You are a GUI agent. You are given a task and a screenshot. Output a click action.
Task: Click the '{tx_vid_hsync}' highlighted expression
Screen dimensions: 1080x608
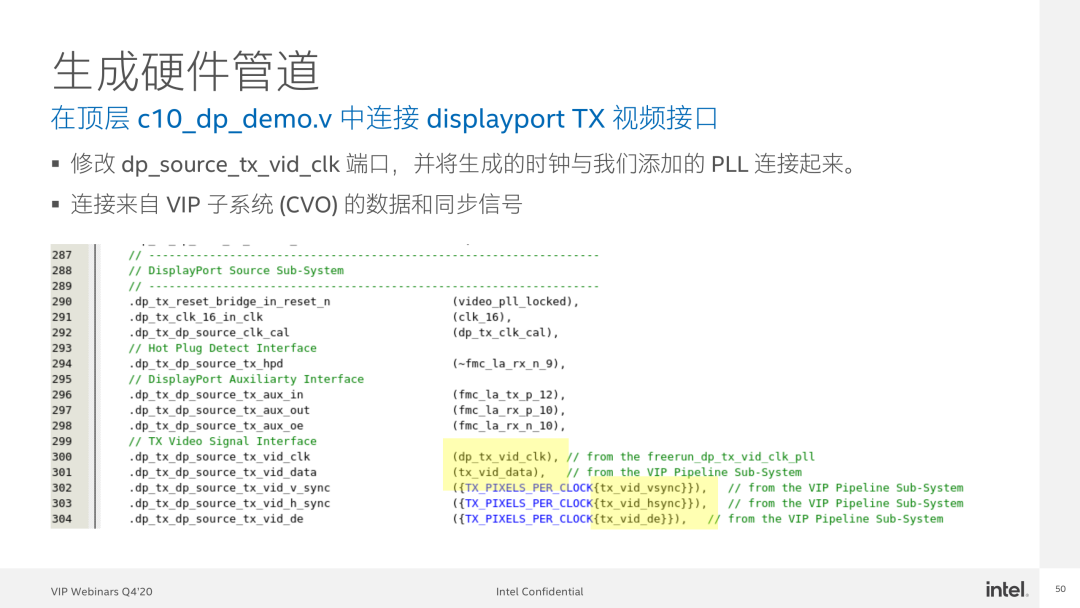(643, 503)
